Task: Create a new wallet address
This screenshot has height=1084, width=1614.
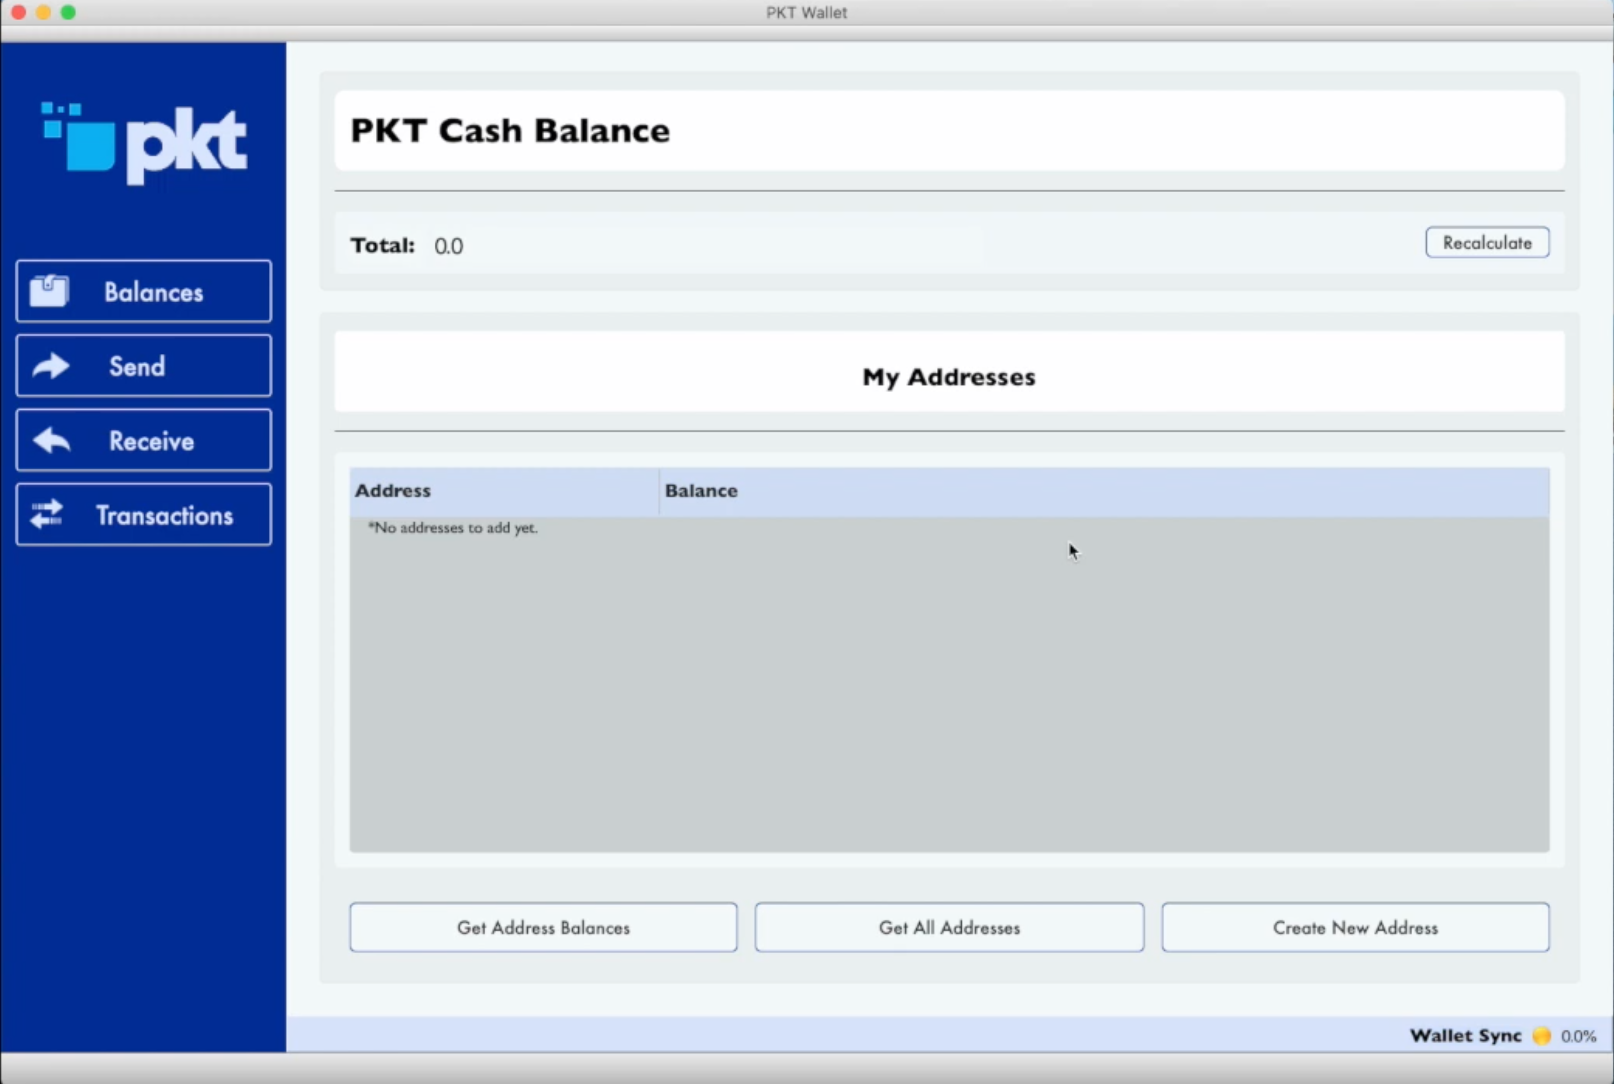Action: pyautogui.click(x=1355, y=927)
